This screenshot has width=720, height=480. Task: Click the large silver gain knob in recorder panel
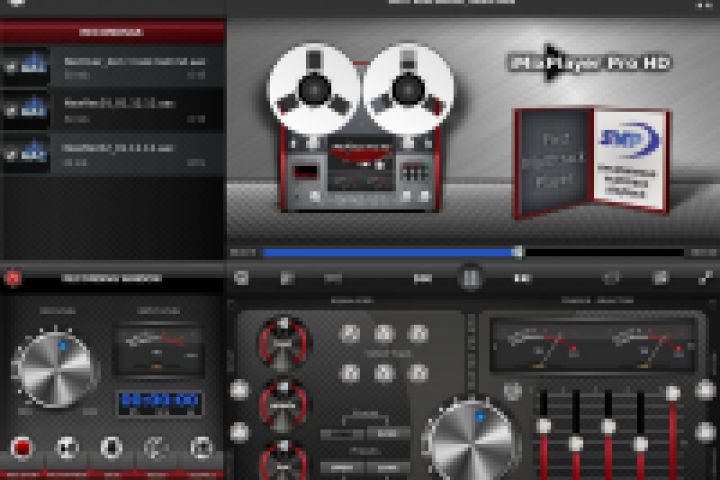tap(55, 369)
